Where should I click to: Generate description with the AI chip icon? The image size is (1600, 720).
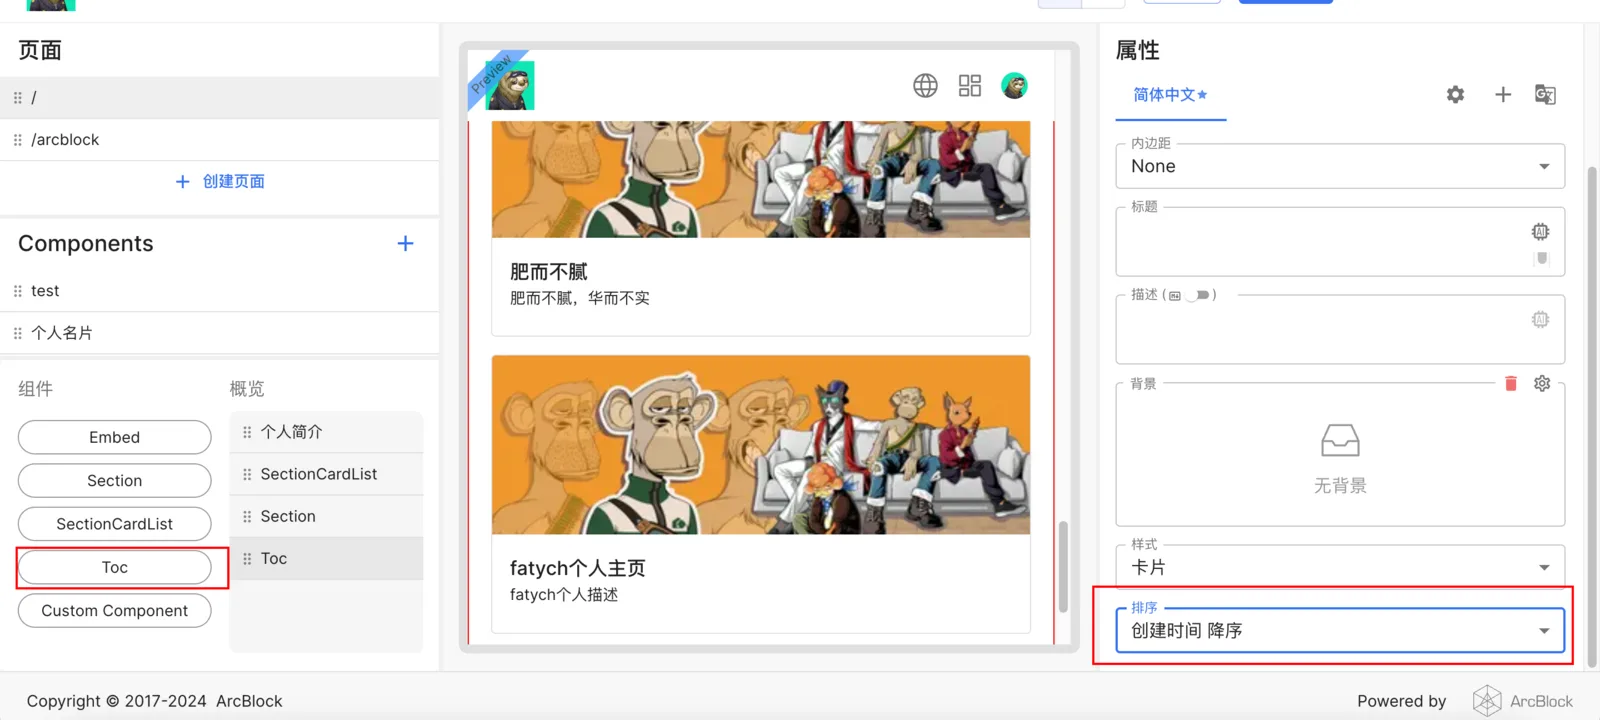(1540, 320)
